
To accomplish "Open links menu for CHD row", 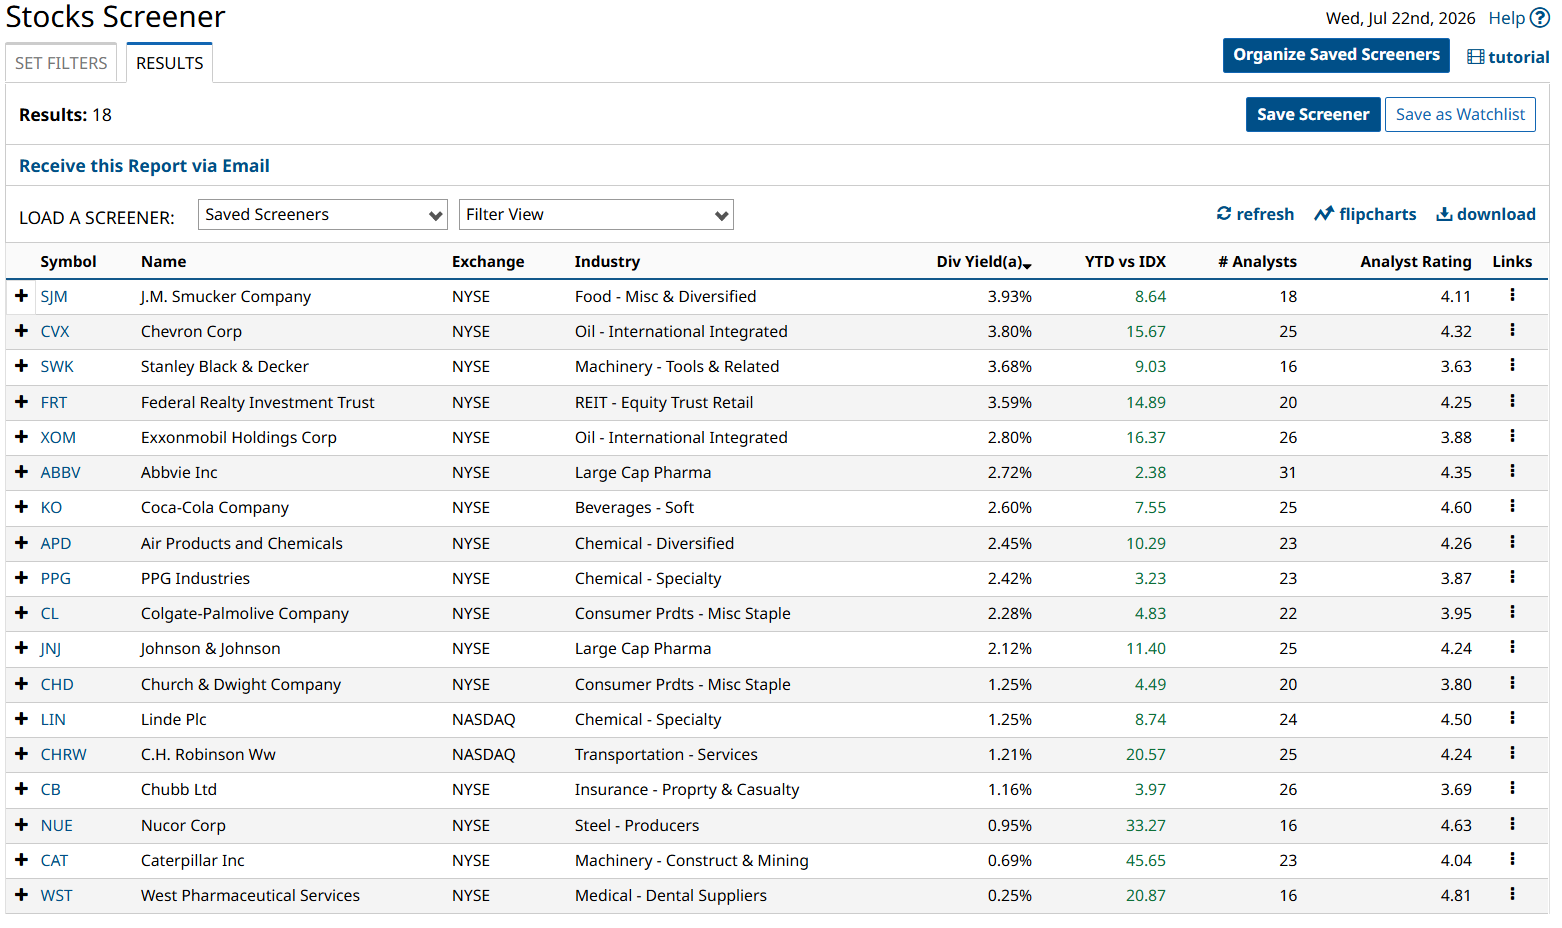I will [1512, 683].
